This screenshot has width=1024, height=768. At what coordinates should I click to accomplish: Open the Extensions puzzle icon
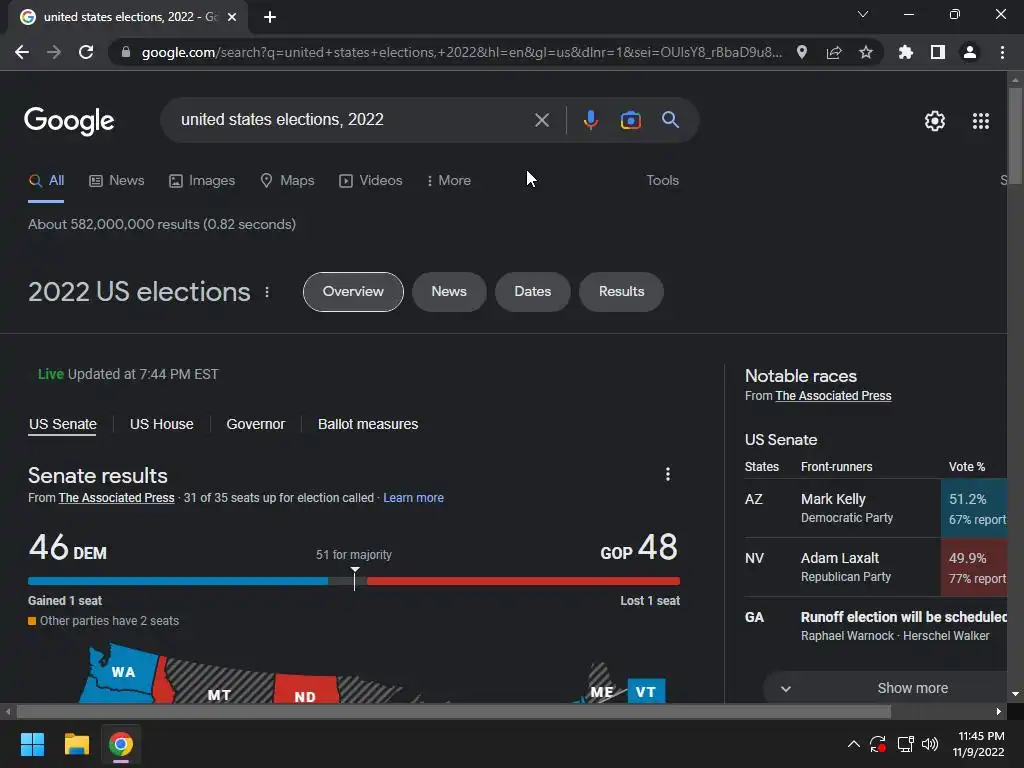coord(905,52)
